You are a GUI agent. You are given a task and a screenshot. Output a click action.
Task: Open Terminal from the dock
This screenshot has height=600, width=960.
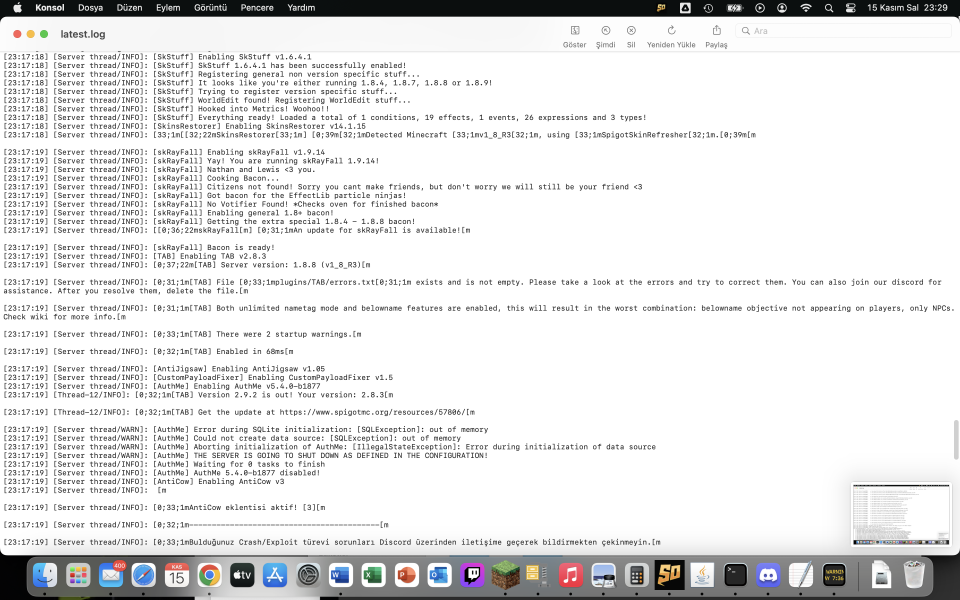coord(735,575)
